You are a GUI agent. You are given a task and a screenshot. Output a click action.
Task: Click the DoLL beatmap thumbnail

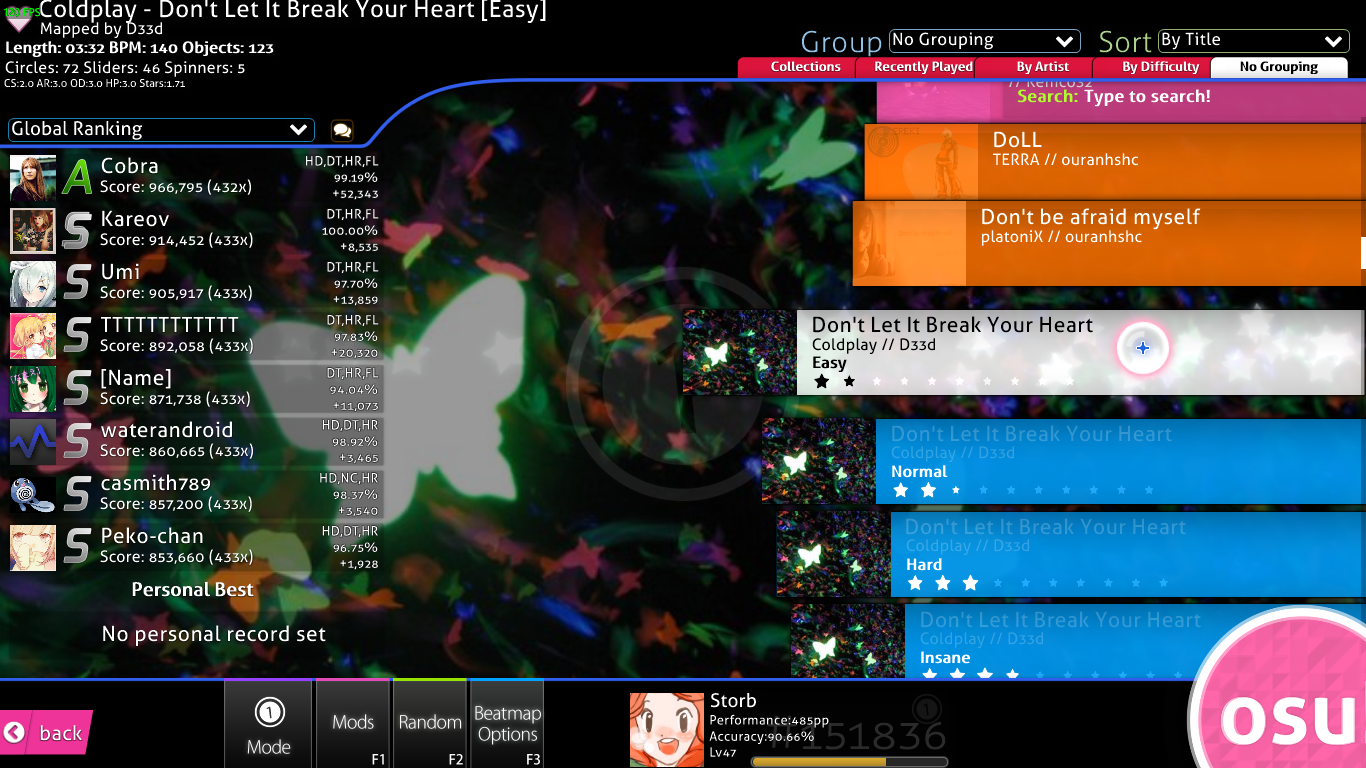coord(921,162)
